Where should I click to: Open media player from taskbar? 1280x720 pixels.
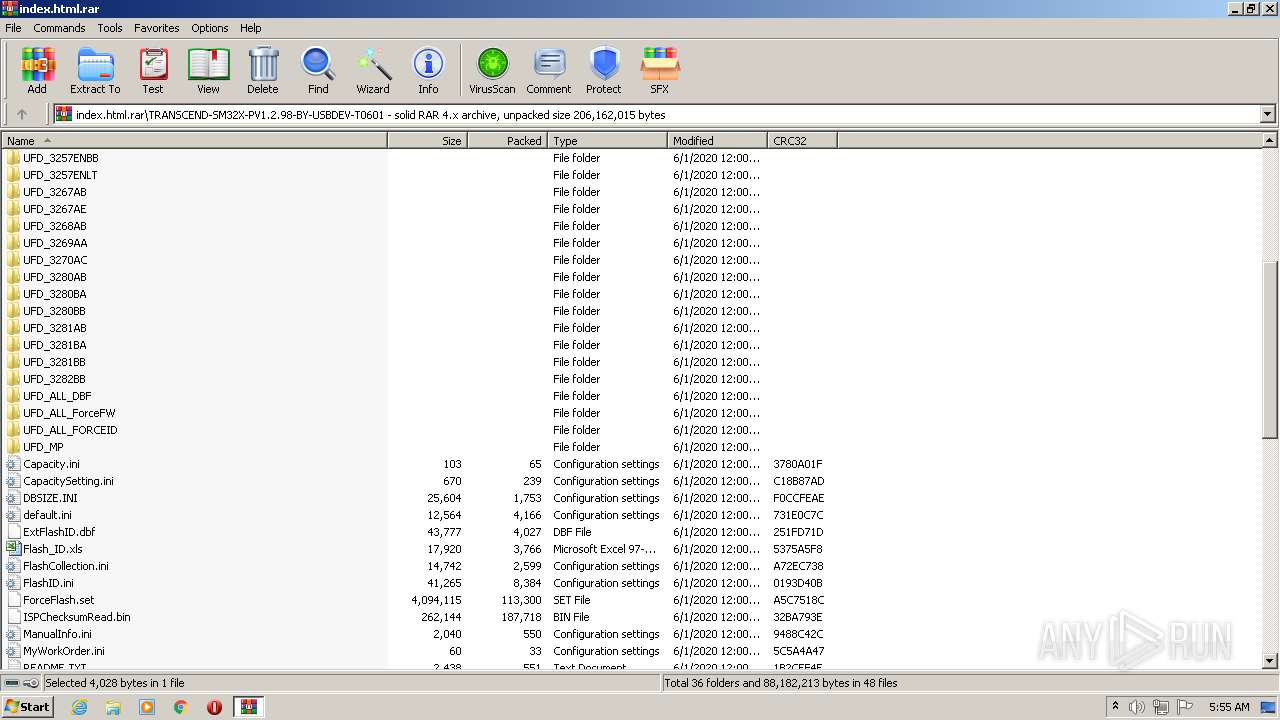coord(147,707)
